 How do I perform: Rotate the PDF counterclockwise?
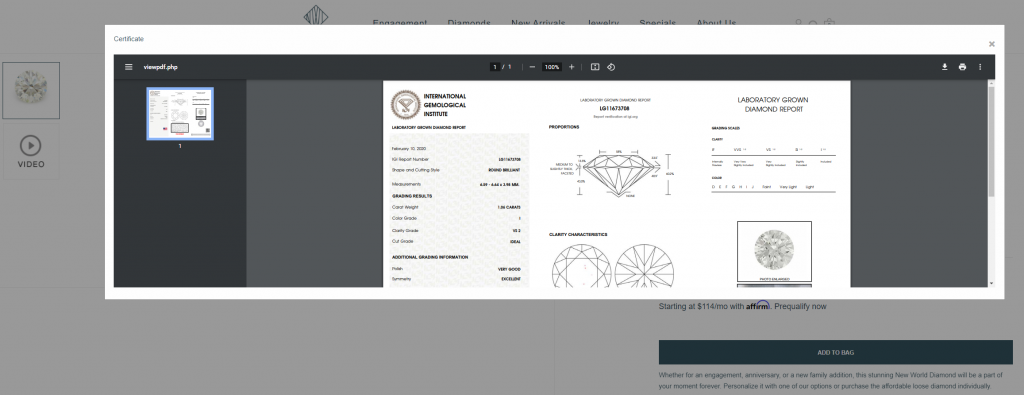coord(611,67)
